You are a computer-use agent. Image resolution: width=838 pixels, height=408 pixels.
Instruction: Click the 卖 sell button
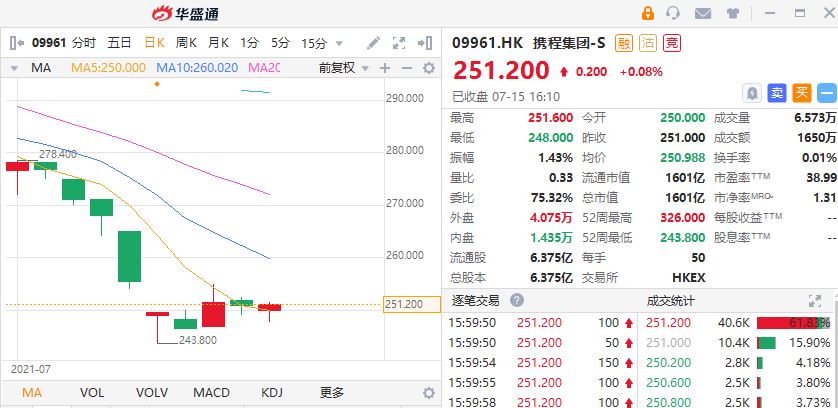pos(777,93)
